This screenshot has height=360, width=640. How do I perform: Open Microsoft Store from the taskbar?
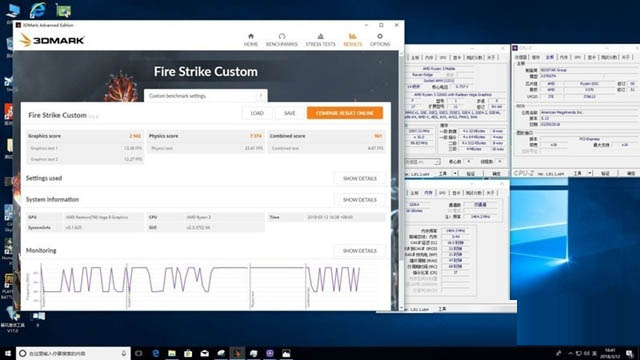188,353
